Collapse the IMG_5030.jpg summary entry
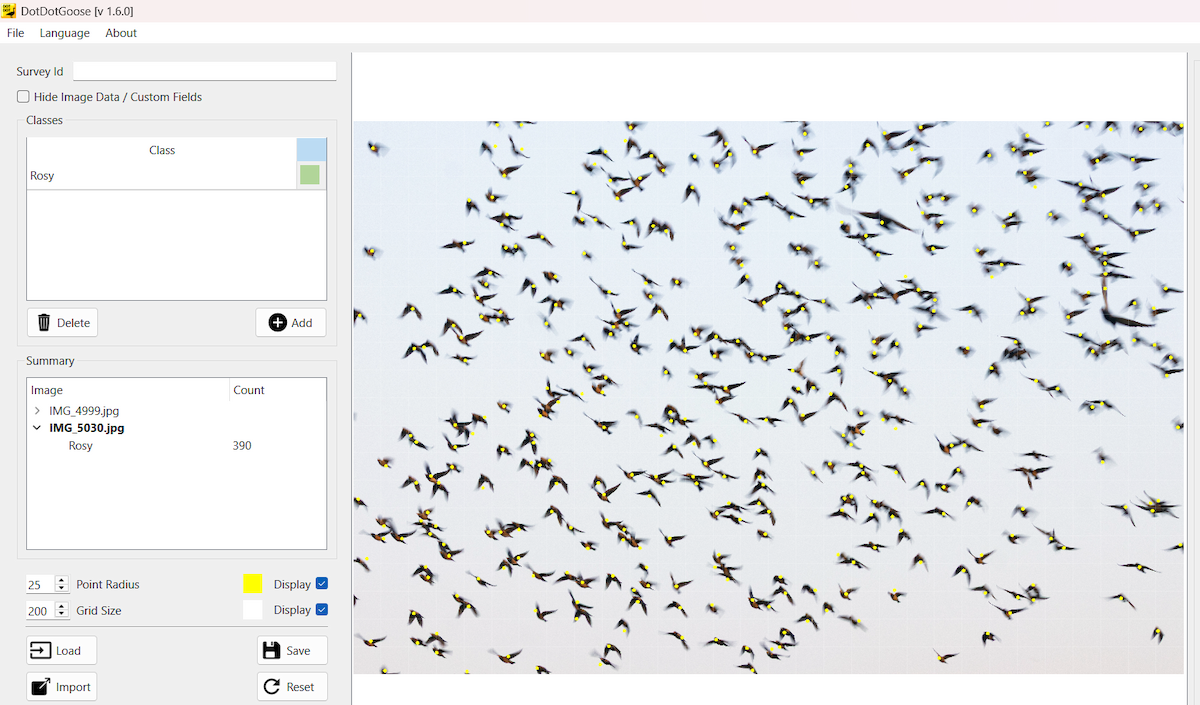 click(x=37, y=428)
